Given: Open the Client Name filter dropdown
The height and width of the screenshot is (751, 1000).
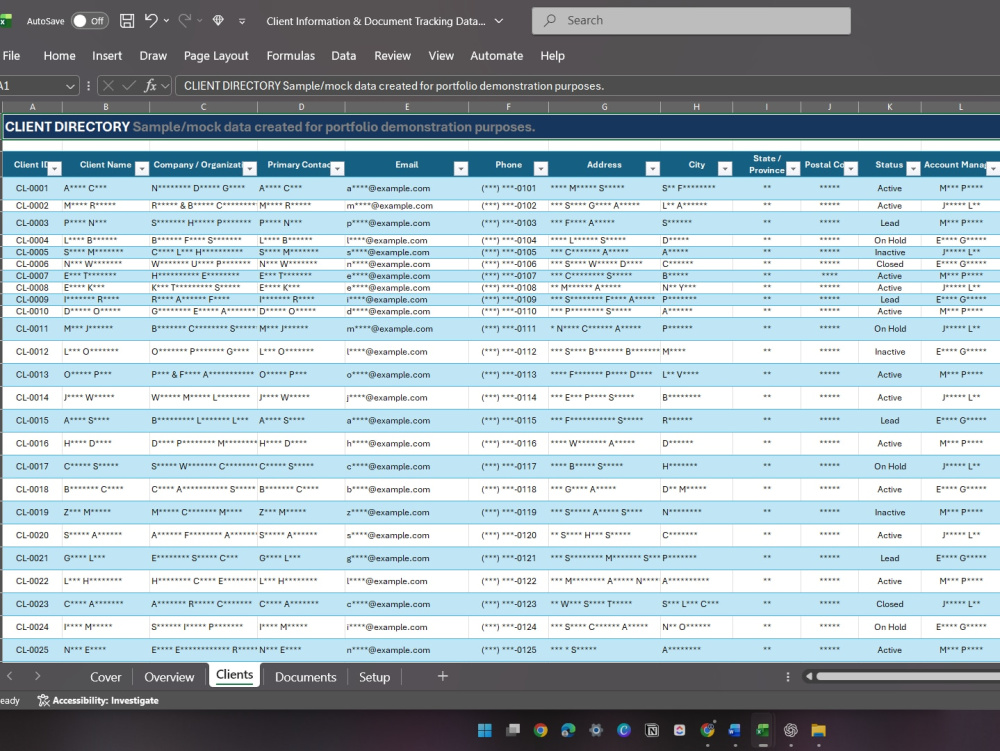Looking at the screenshot, I should tap(142, 168).
